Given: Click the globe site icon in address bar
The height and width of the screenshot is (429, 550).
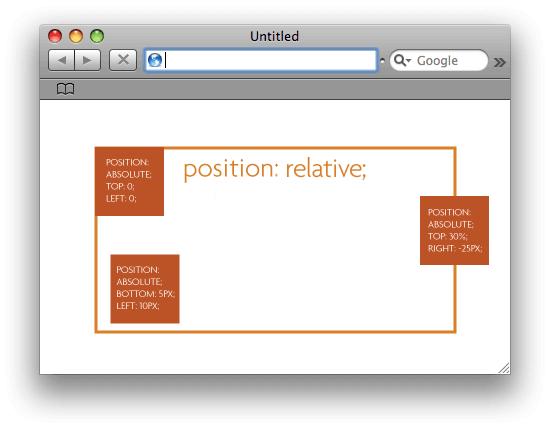Looking at the screenshot, I should (155, 60).
